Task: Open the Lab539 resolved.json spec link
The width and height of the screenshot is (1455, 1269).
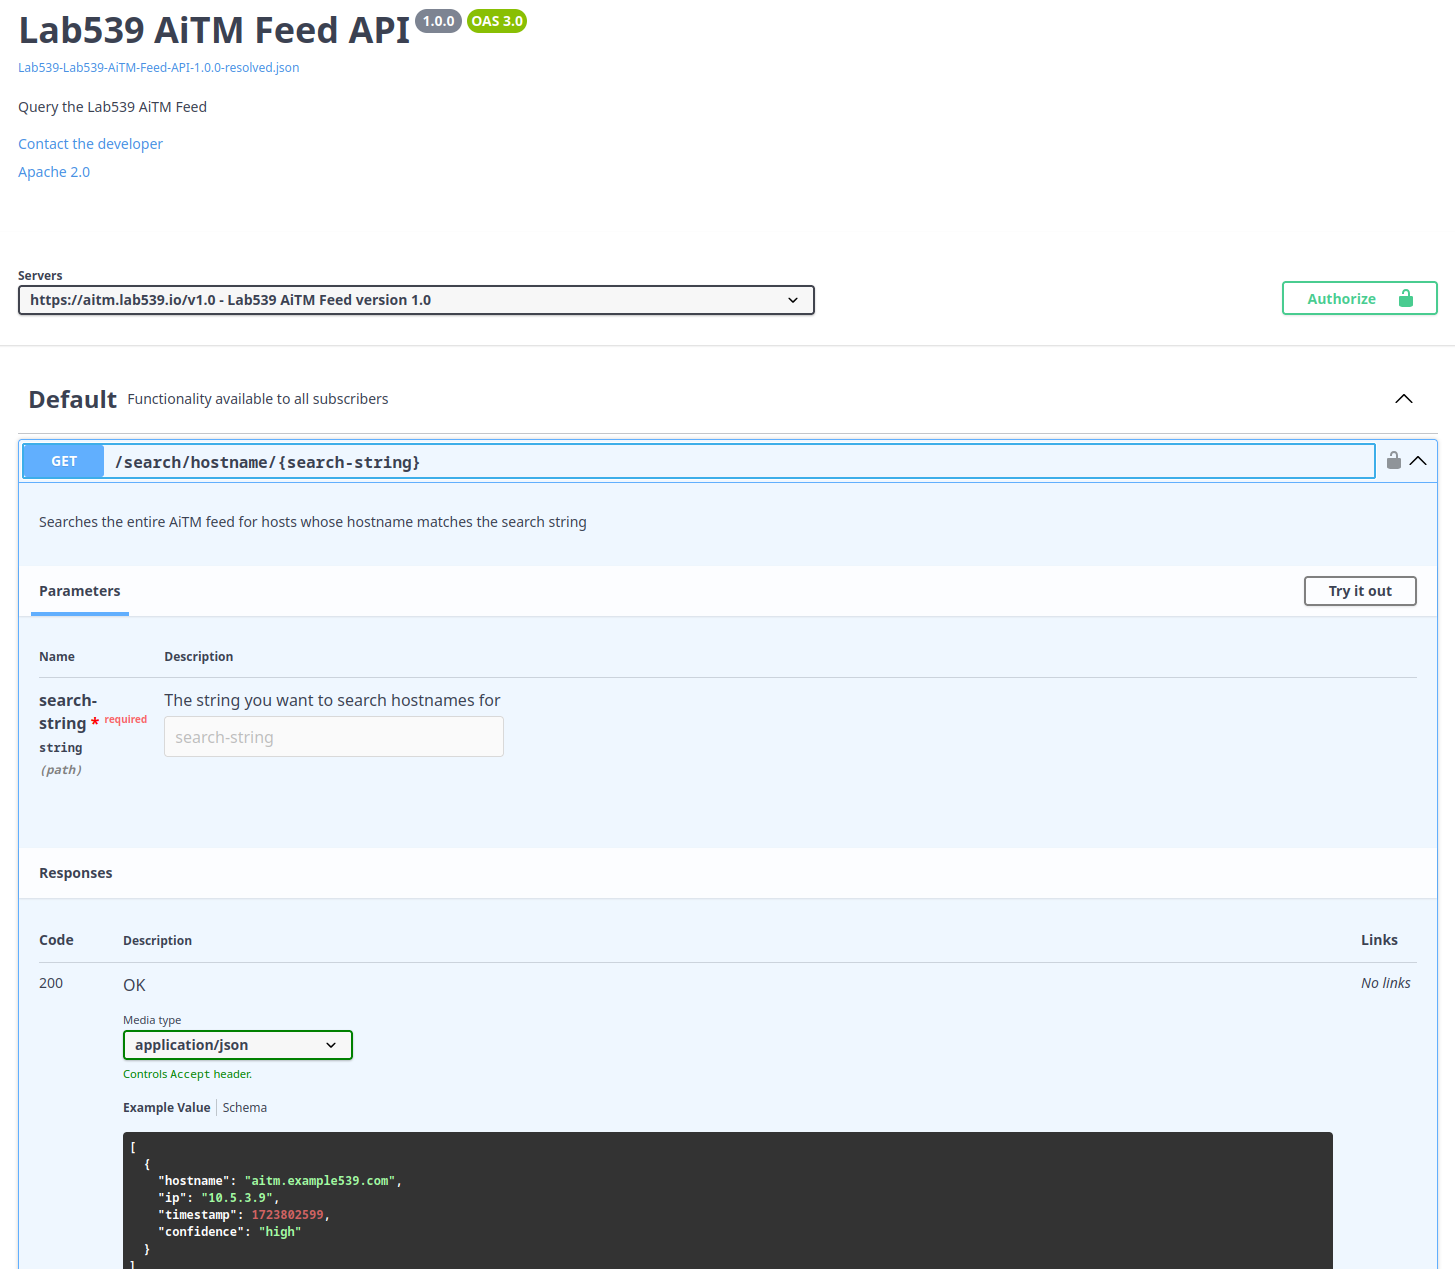Action: [x=159, y=68]
